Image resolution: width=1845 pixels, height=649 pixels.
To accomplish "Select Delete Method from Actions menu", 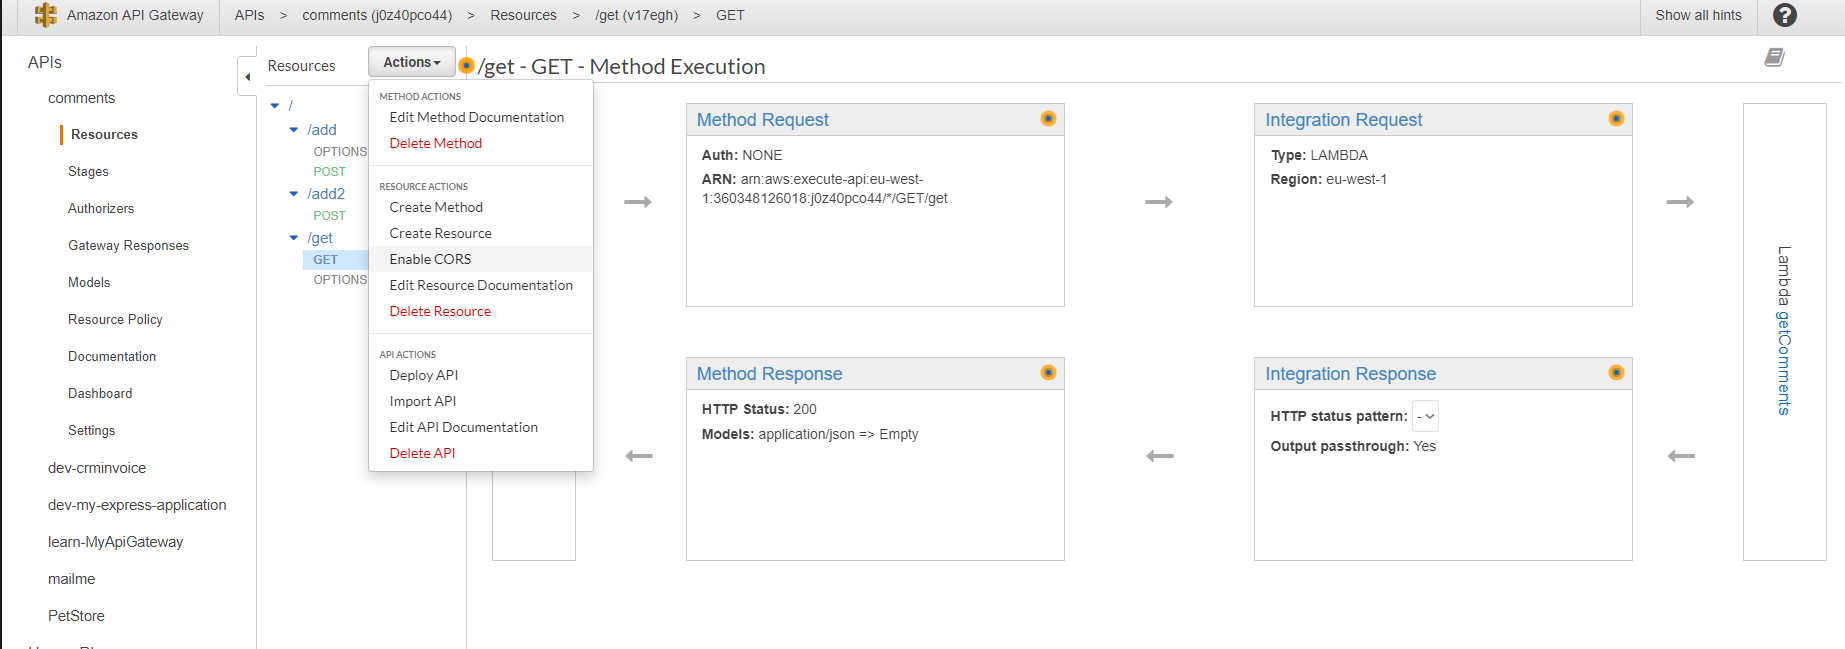I will (x=481, y=143).
